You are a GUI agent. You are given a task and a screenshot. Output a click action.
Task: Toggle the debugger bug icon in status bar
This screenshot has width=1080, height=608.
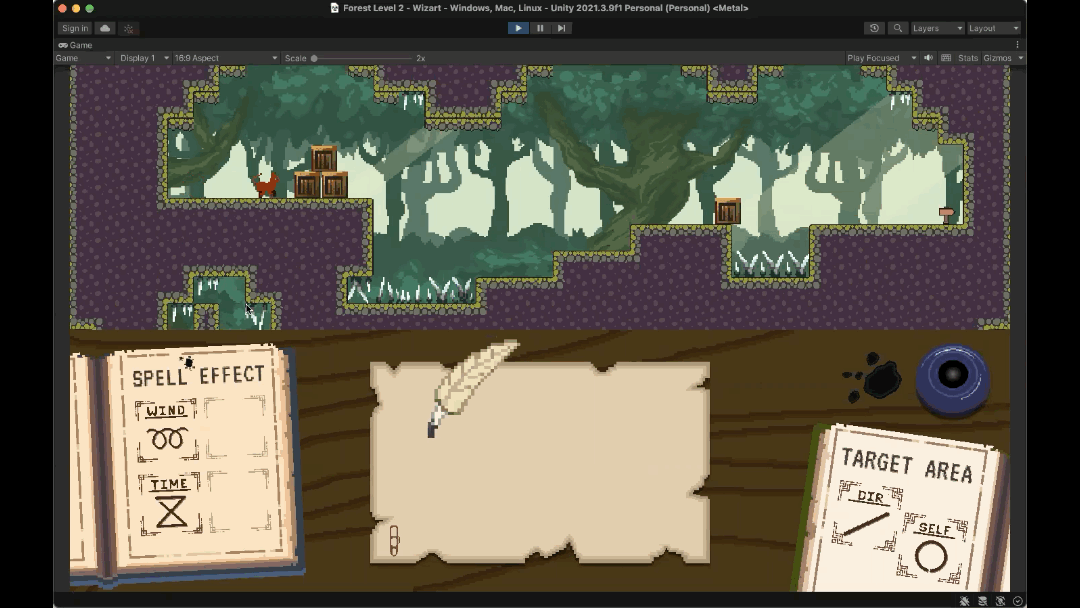[964, 601]
